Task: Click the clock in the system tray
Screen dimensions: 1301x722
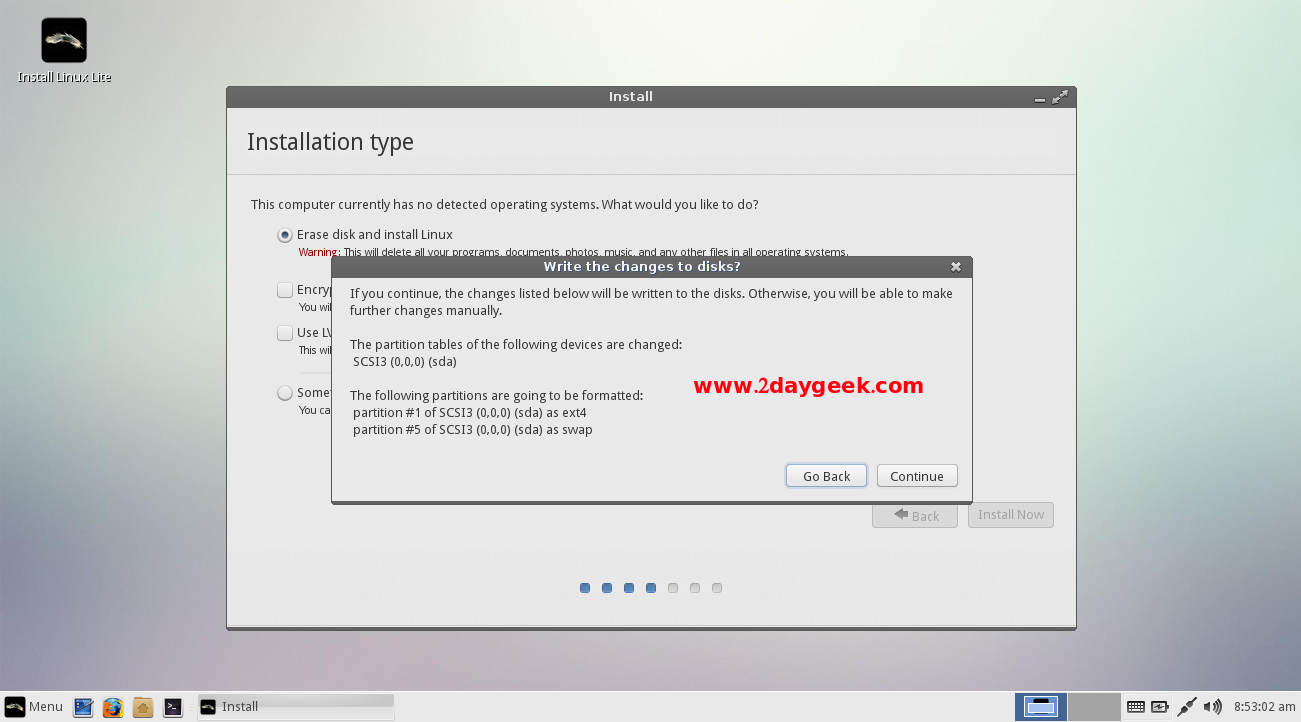Action: point(1263,707)
